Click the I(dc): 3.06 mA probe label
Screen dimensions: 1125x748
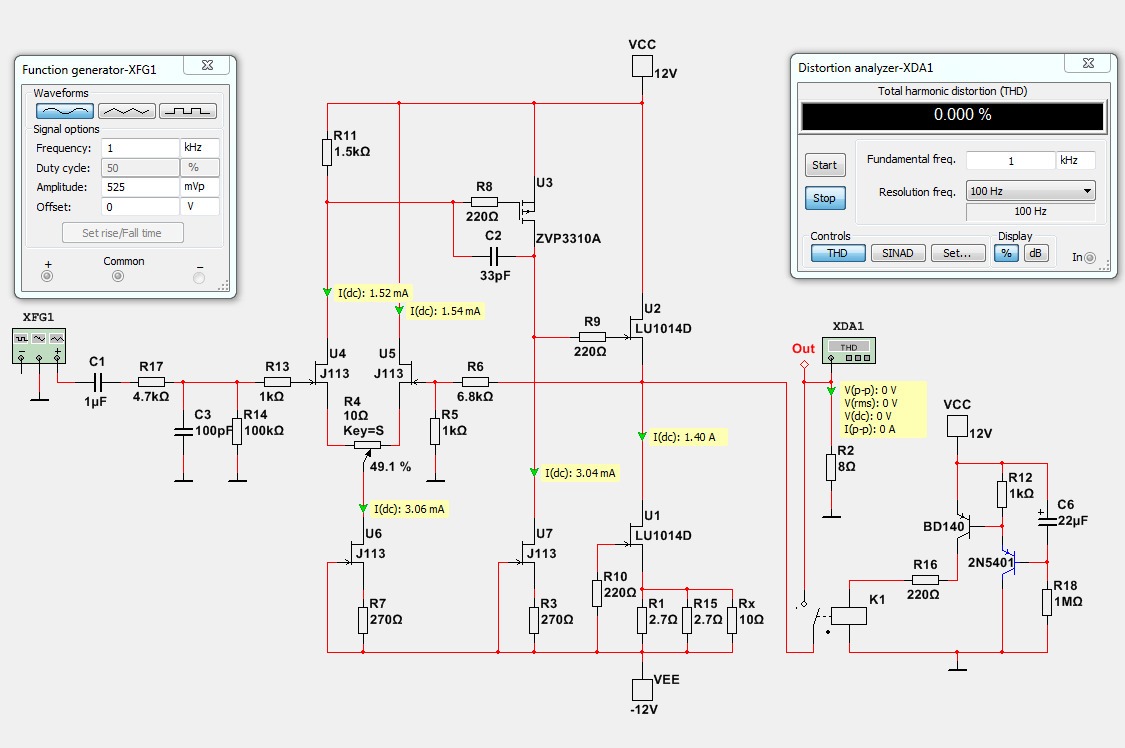(409, 509)
